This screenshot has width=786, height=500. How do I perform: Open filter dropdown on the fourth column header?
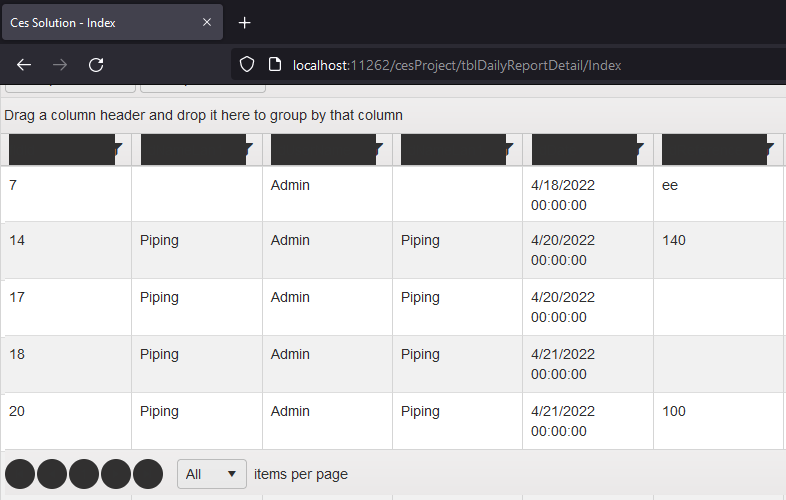pos(509,149)
